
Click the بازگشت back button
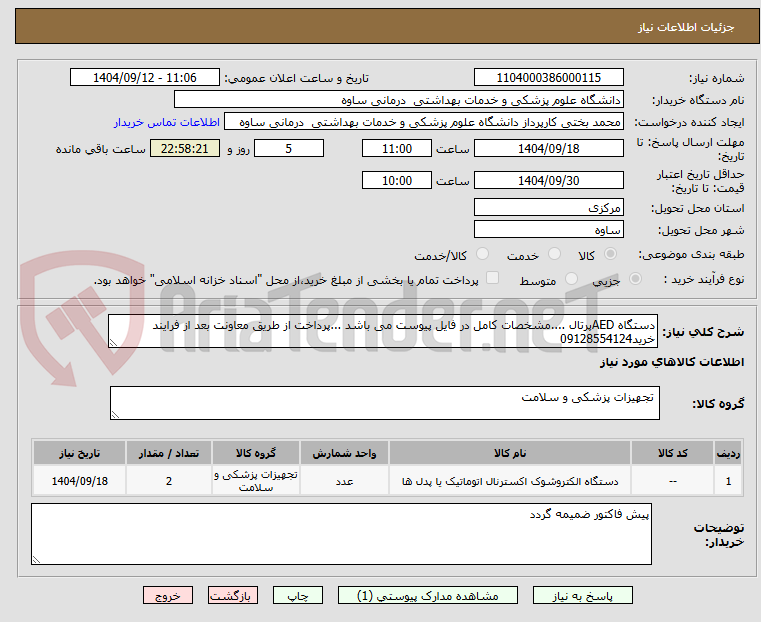233,595
